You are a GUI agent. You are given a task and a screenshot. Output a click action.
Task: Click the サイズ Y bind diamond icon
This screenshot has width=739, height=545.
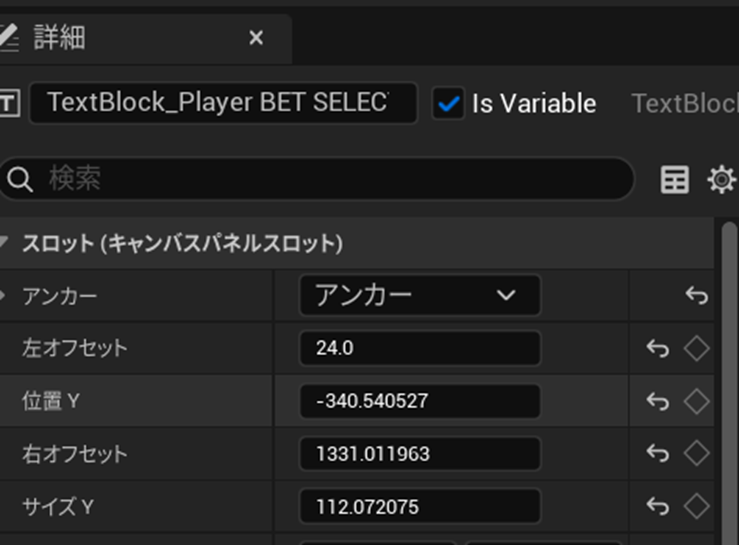tap(696, 506)
